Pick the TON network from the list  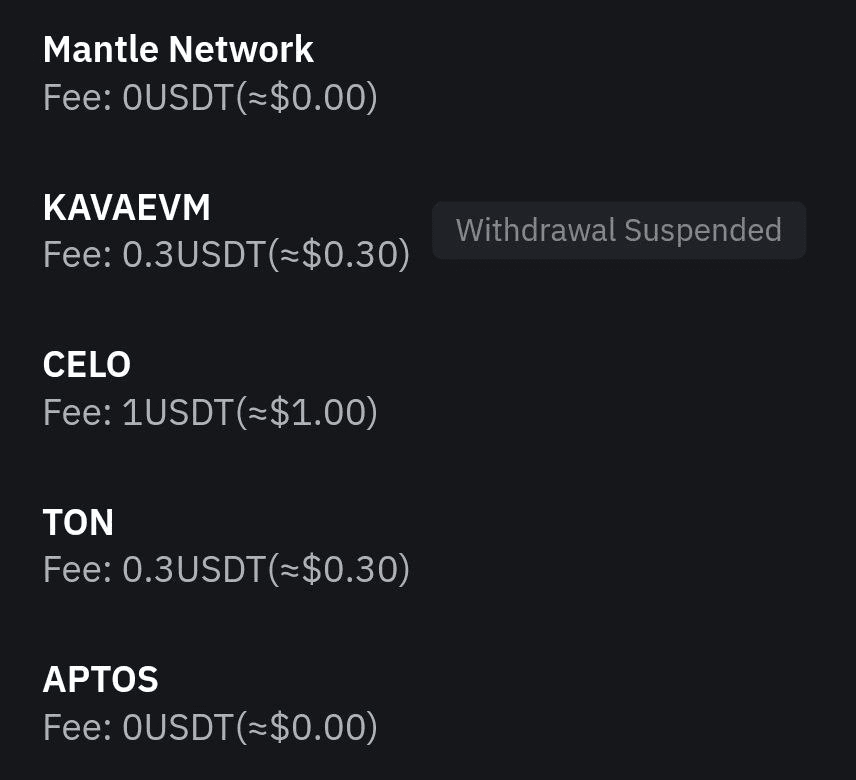point(428,545)
